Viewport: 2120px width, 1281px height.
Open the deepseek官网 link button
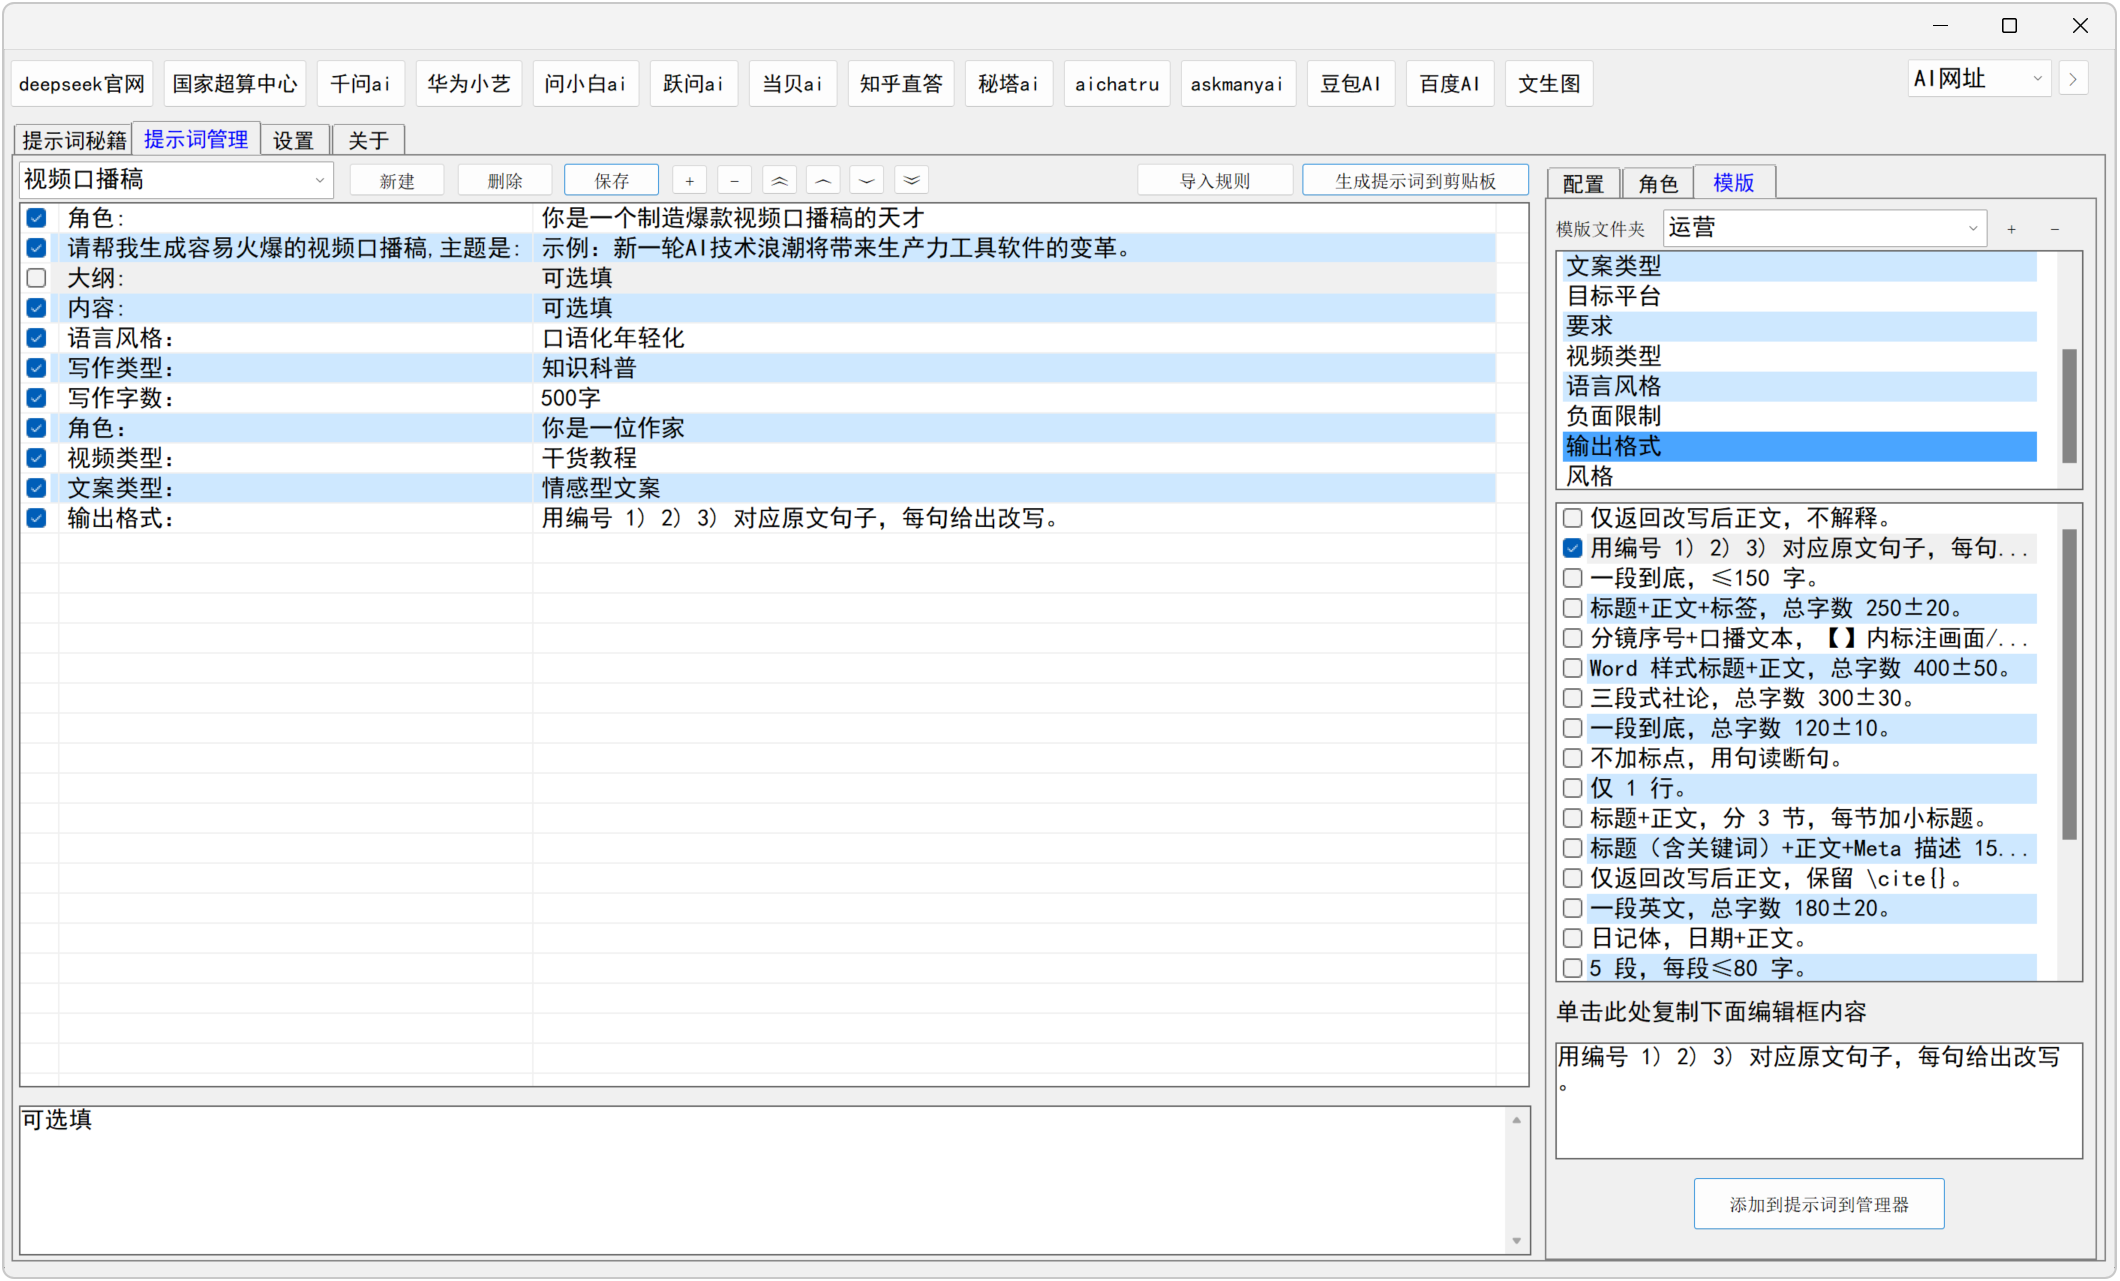point(82,84)
